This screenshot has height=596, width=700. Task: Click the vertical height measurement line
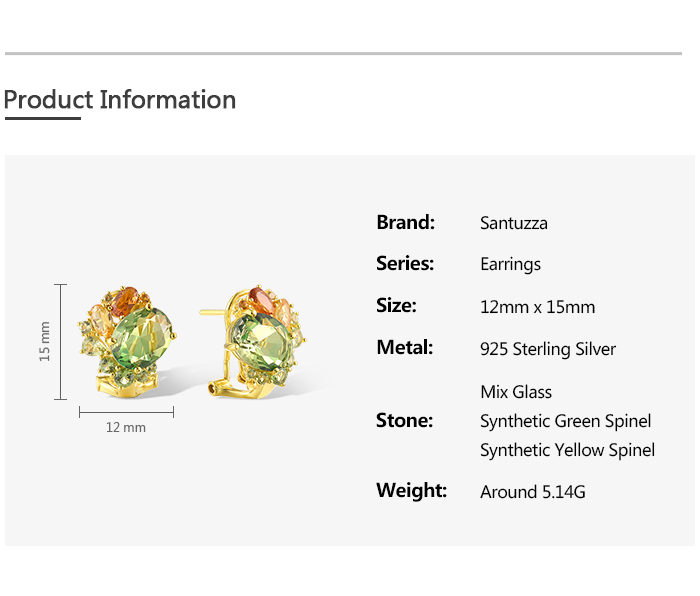(60, 342)
